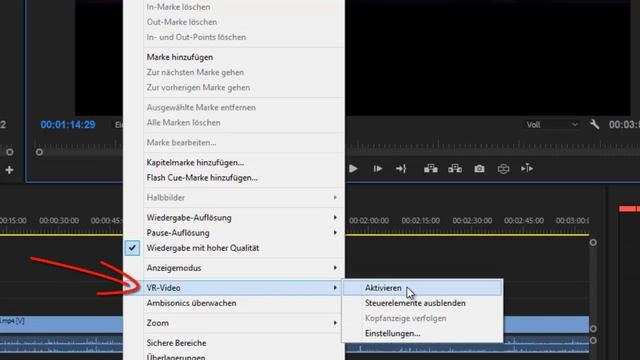Open the wrench settings menu
This screenshot has height=360, width=640.
click(x=595, y=124)
